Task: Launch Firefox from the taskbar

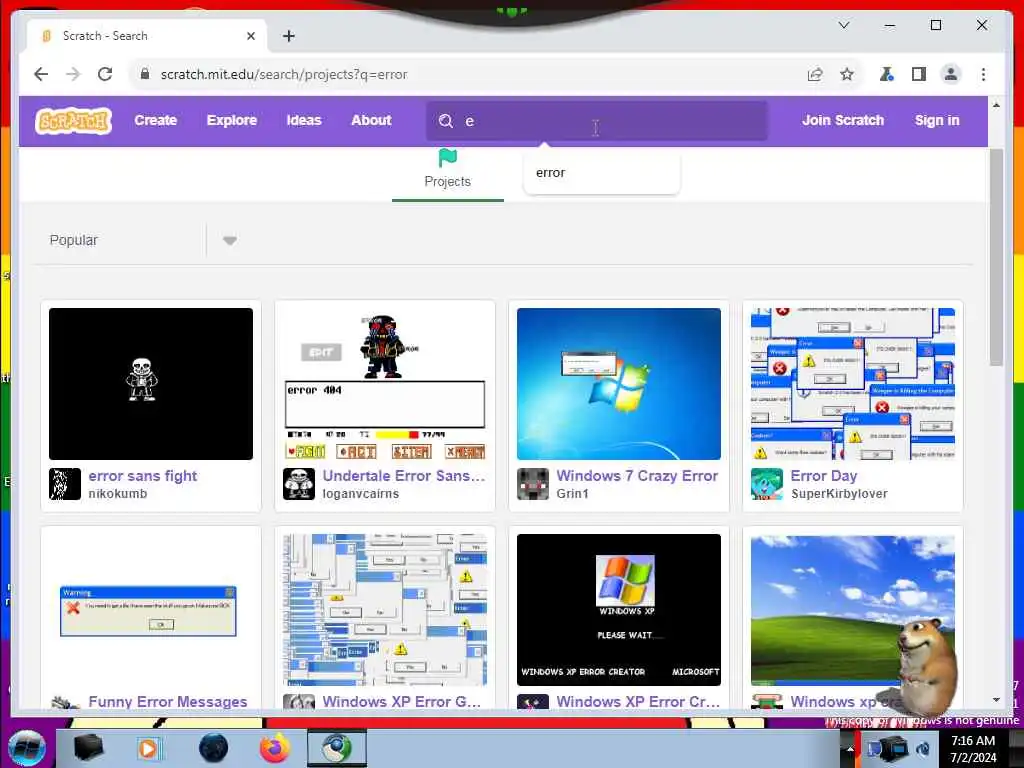Action: tap(275, 748)
